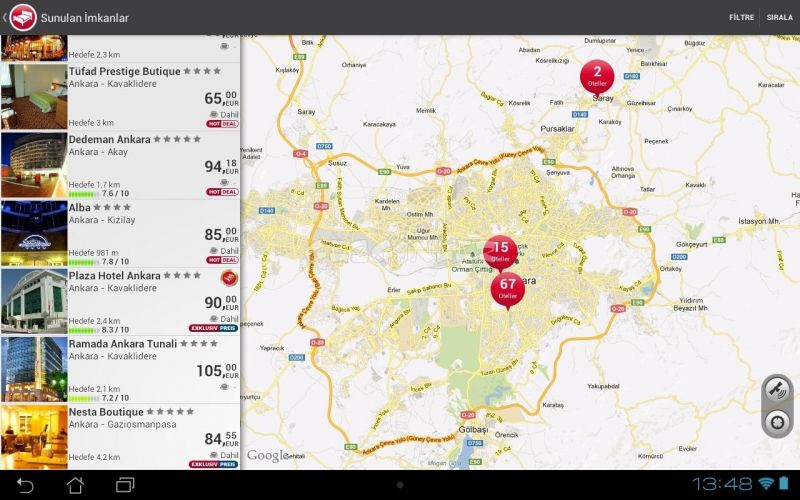Tap breakfast cup icon on Plaza Hotel Ankara
This screenshot has height=500, width=800.
214,319
